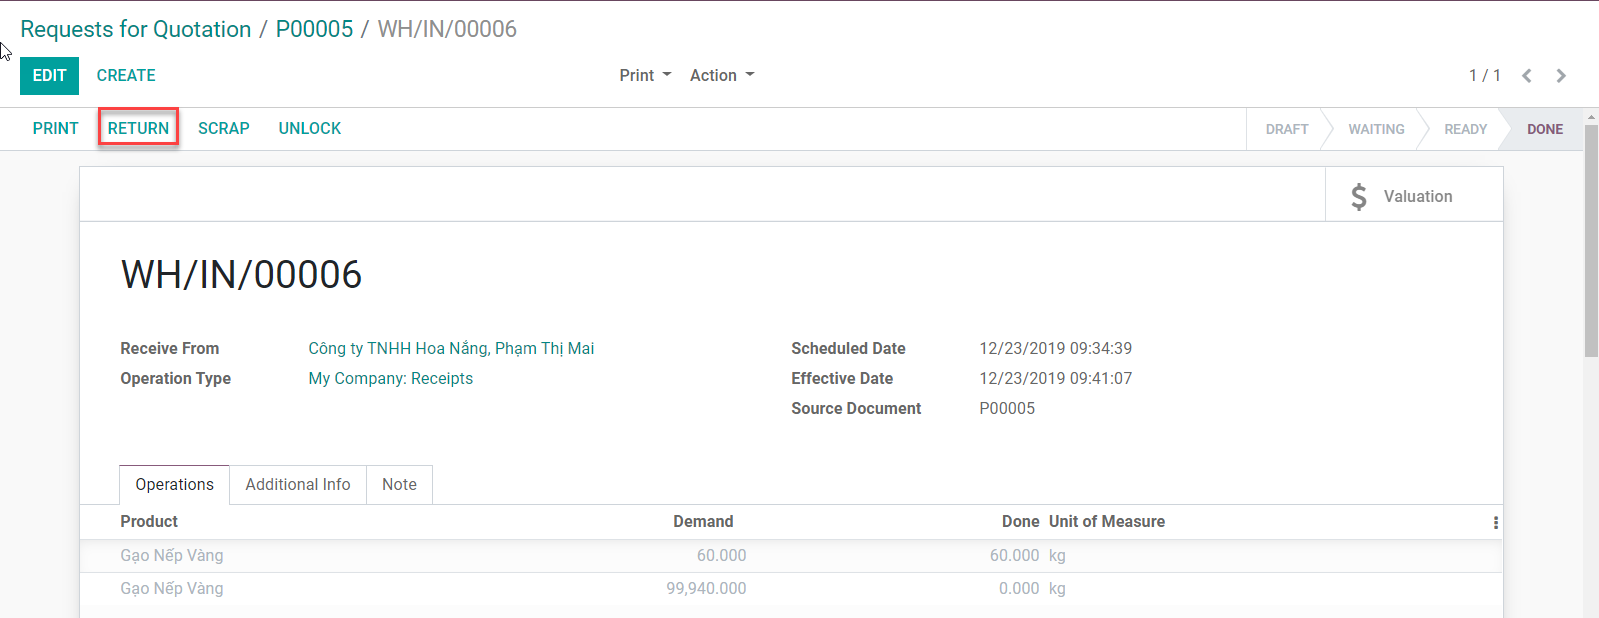Open the Note tab
Screen dimensions: 1599x618
[399, 484]
